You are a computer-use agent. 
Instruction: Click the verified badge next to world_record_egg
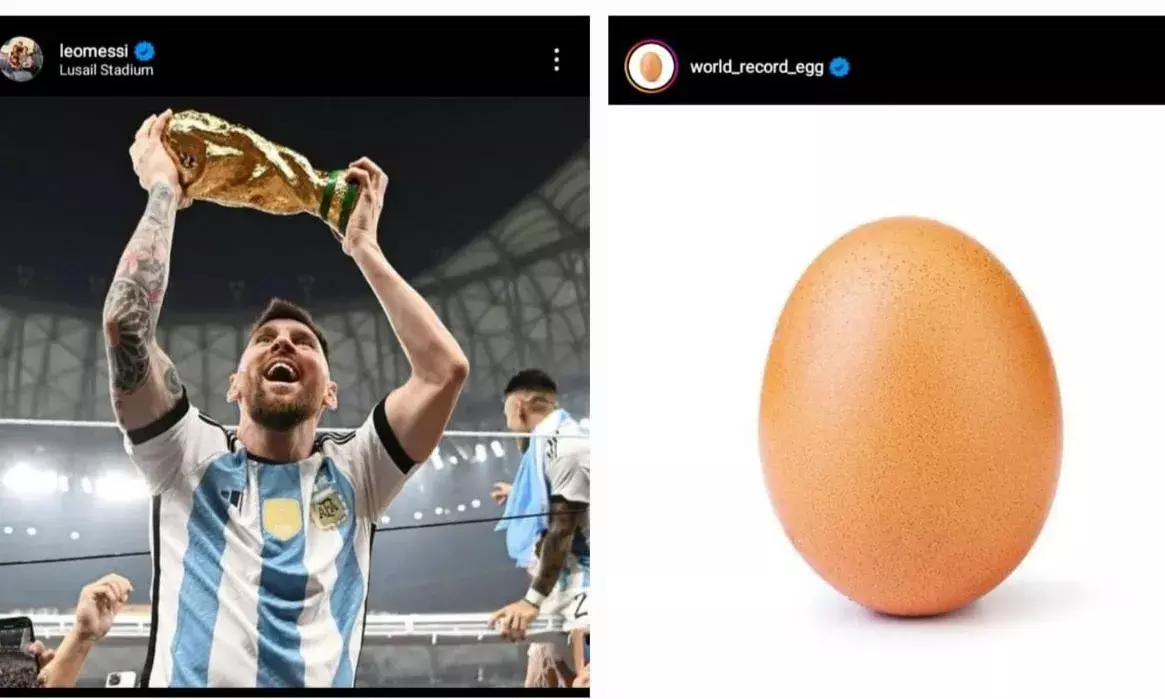tap(840, 68)
